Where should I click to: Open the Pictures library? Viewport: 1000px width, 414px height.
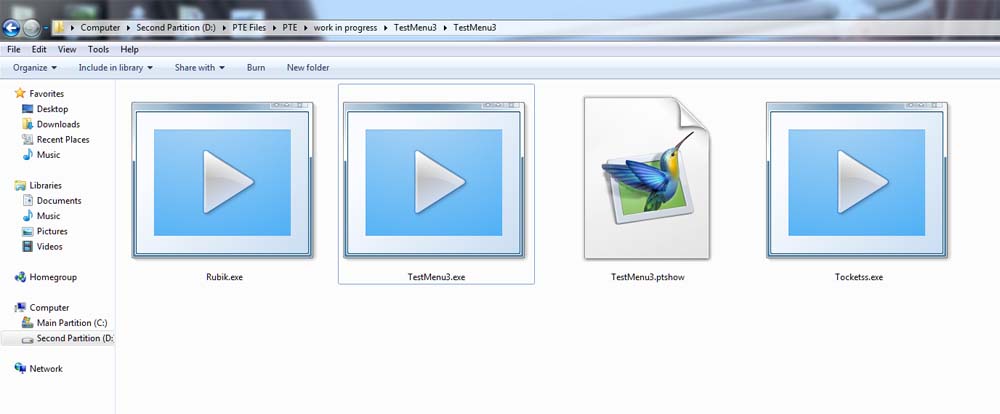[x=52, y=231]
